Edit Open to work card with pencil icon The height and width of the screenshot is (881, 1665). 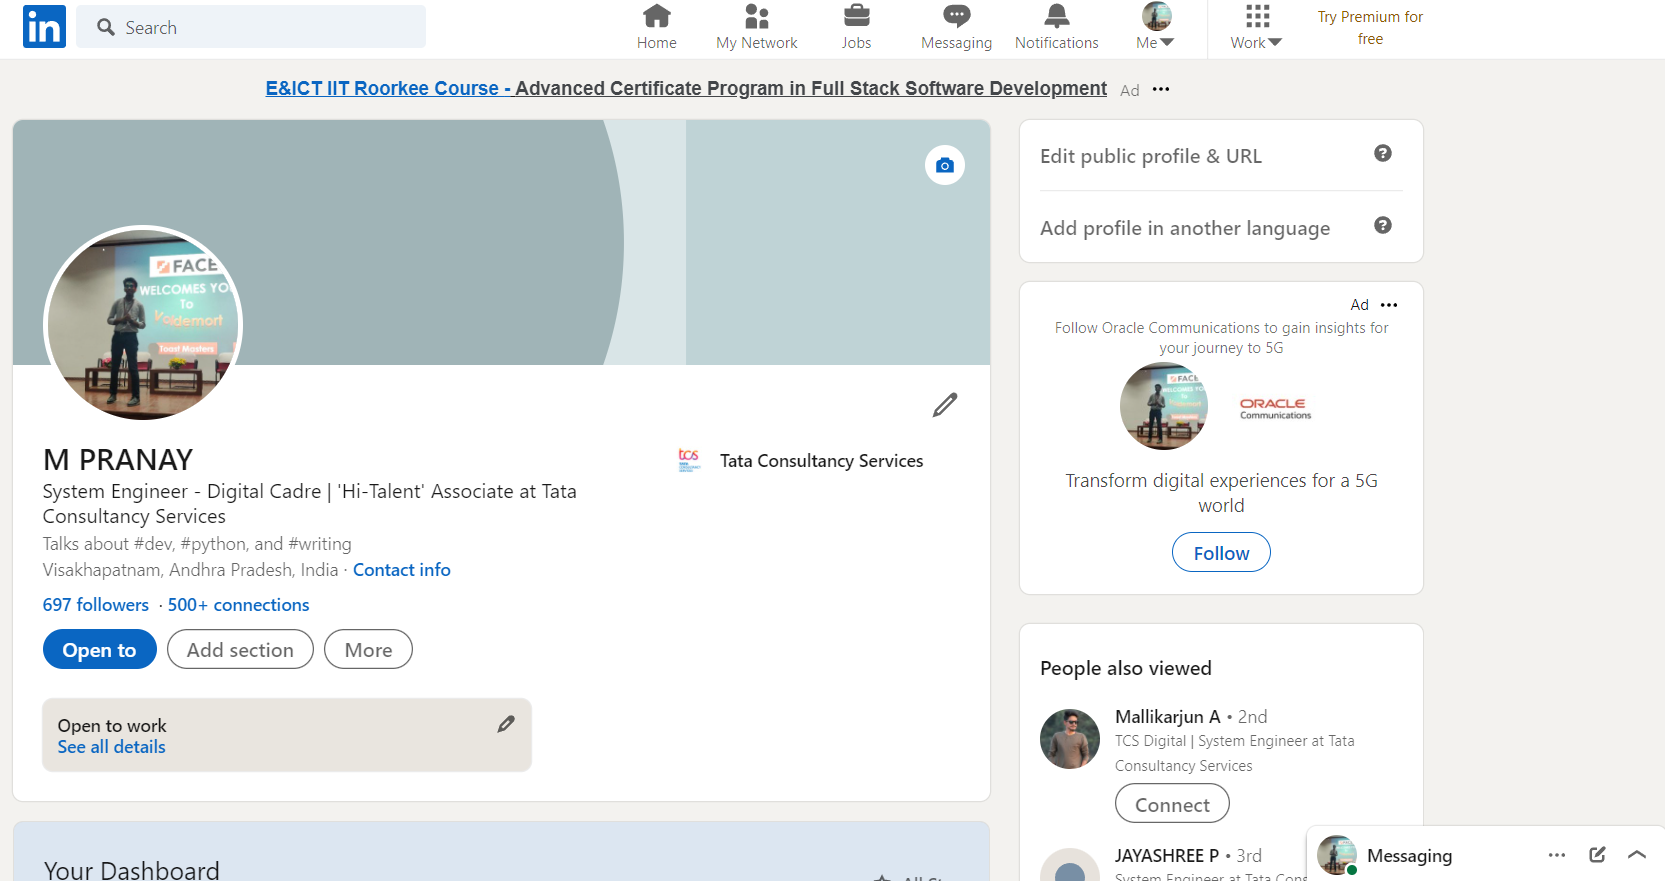click(x=506, y=724)
